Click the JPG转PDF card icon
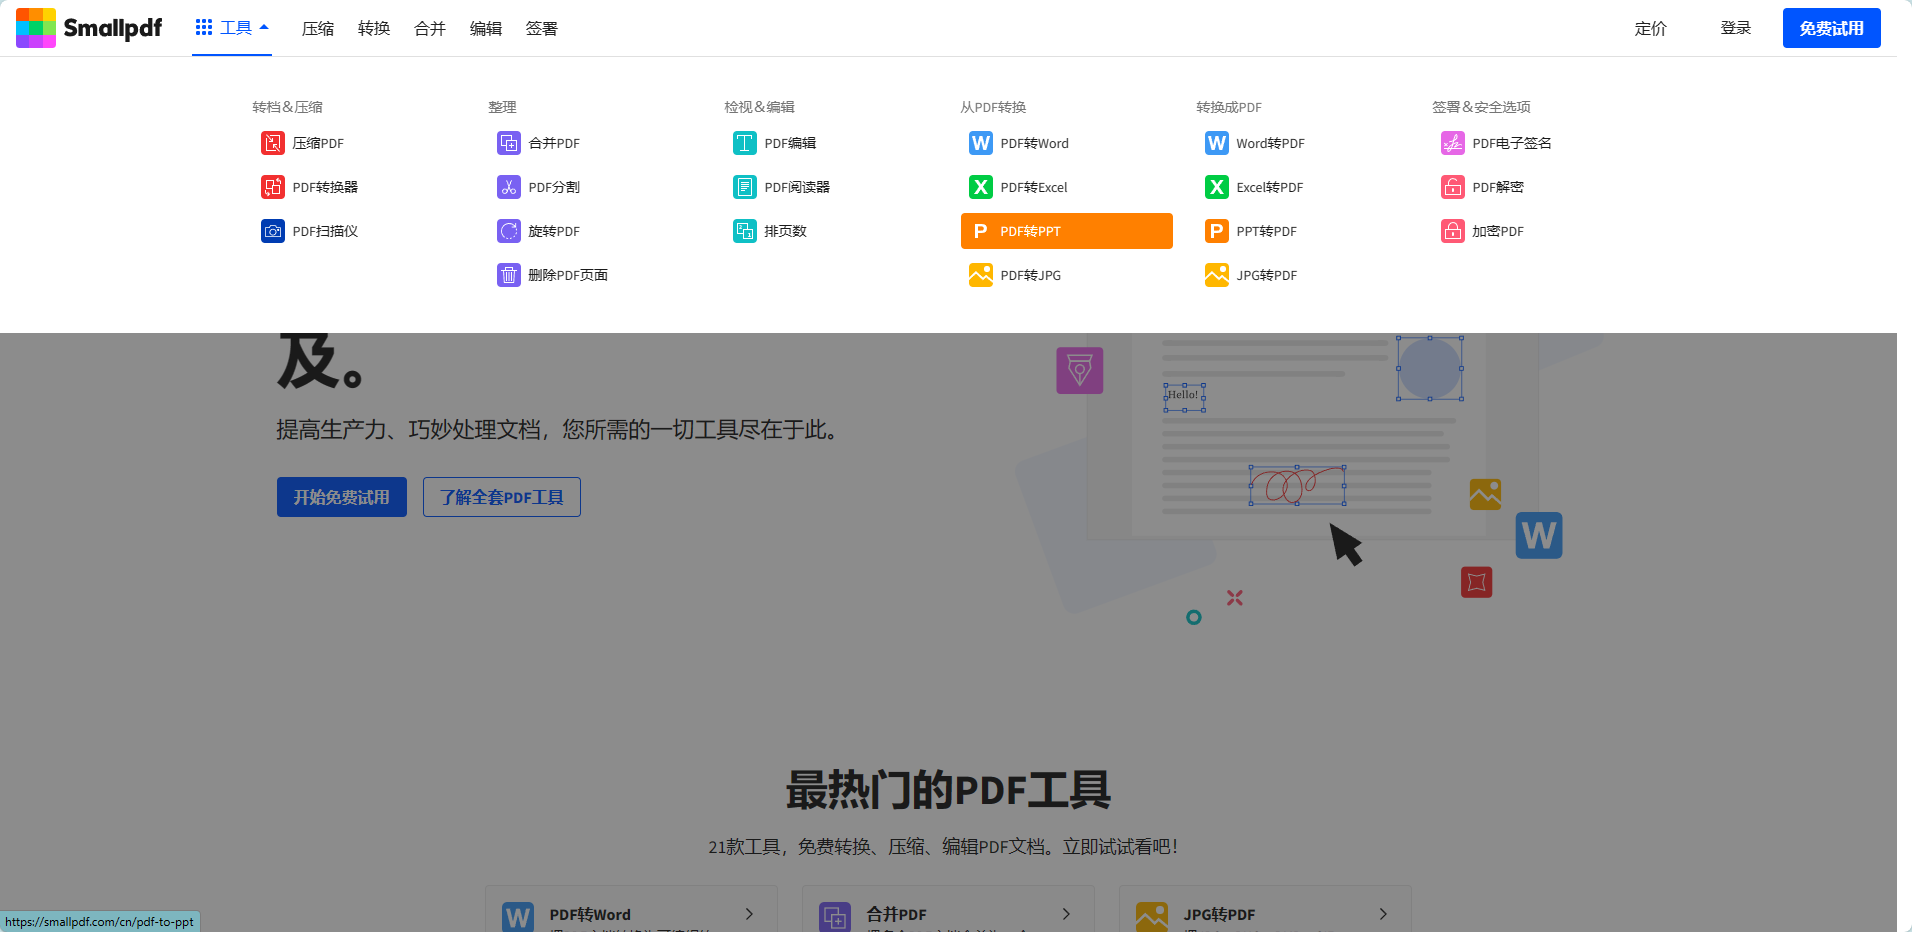The width and height of the screenshot is (1912, 932). click(x=1152, y=917)
